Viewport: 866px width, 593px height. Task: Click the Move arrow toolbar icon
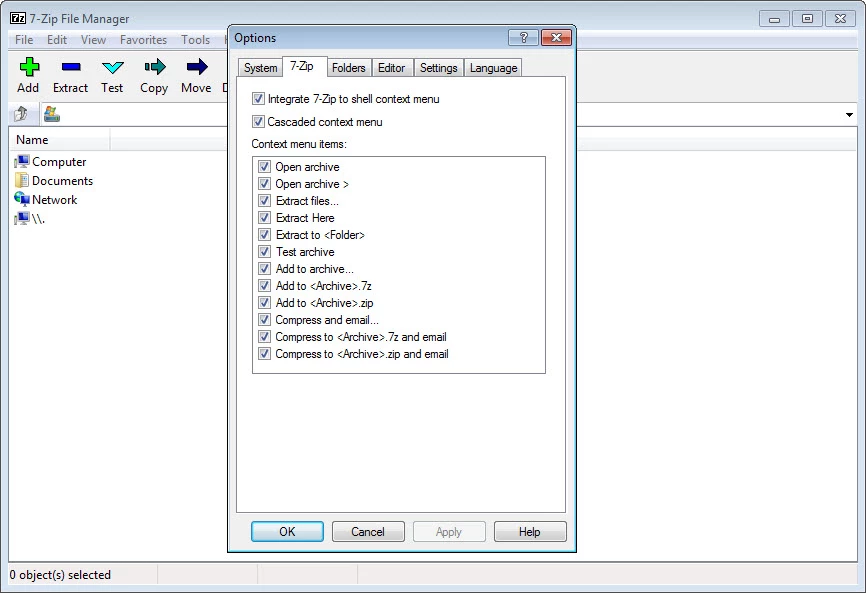(x=197, y=67)
